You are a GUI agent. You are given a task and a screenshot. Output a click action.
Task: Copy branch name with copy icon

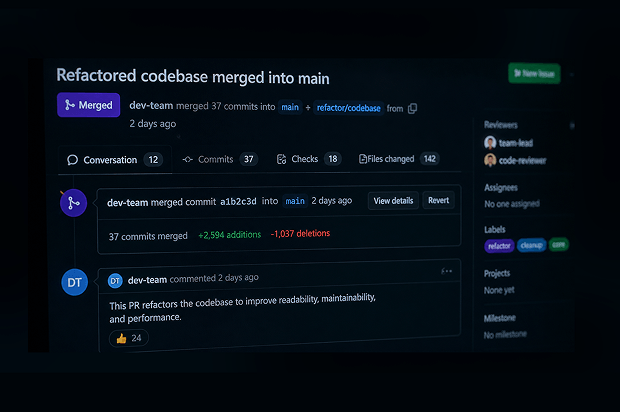(x=412, y=108)
